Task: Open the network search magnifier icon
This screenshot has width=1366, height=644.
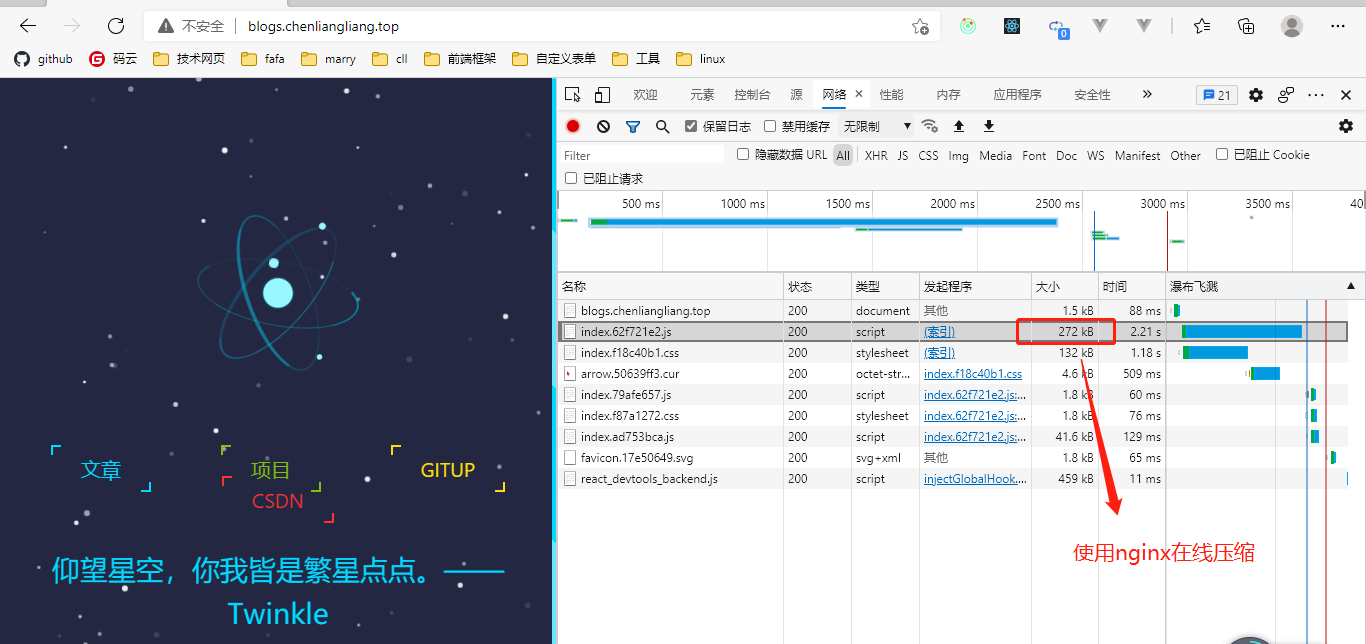Action: click(662, 126)
